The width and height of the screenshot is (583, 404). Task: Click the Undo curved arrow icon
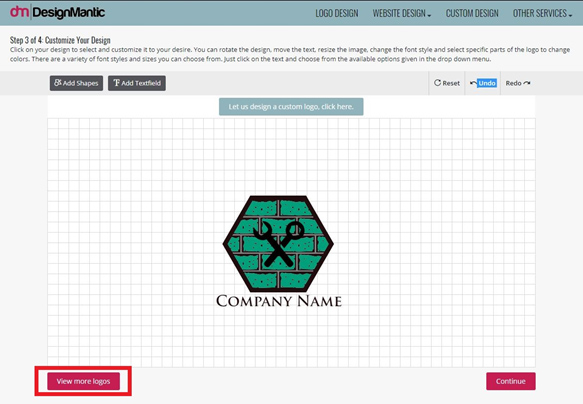point(473,83)
